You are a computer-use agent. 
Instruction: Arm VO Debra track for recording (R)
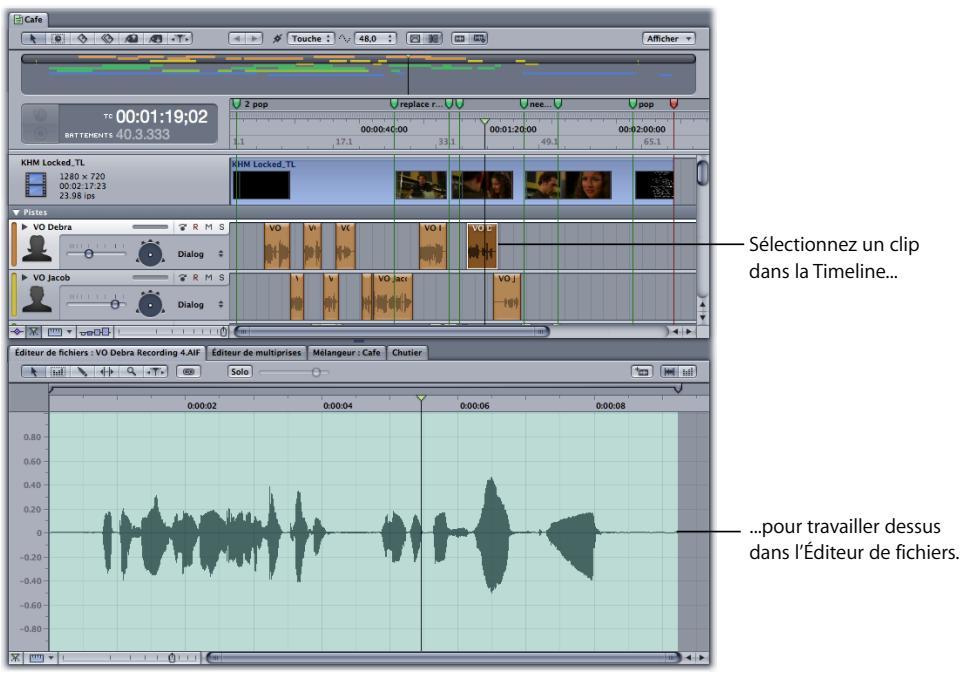[195, 227]
